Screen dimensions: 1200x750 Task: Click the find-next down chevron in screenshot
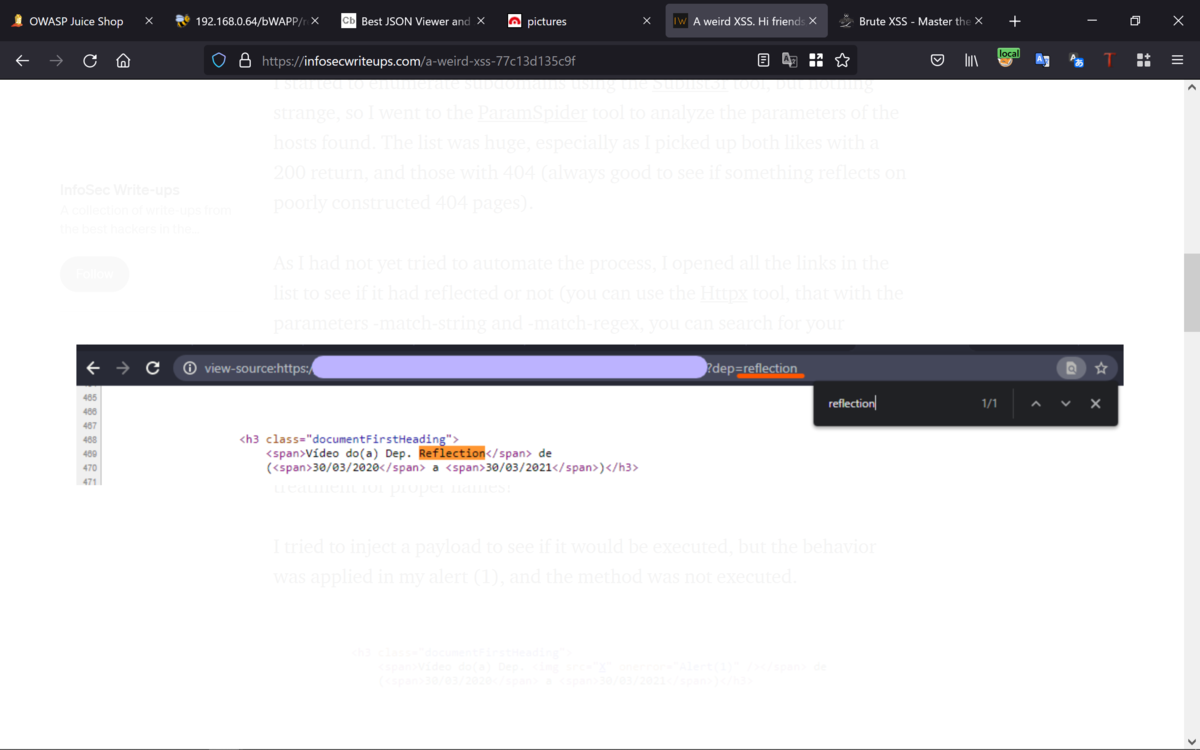(x=1066, y=403)
